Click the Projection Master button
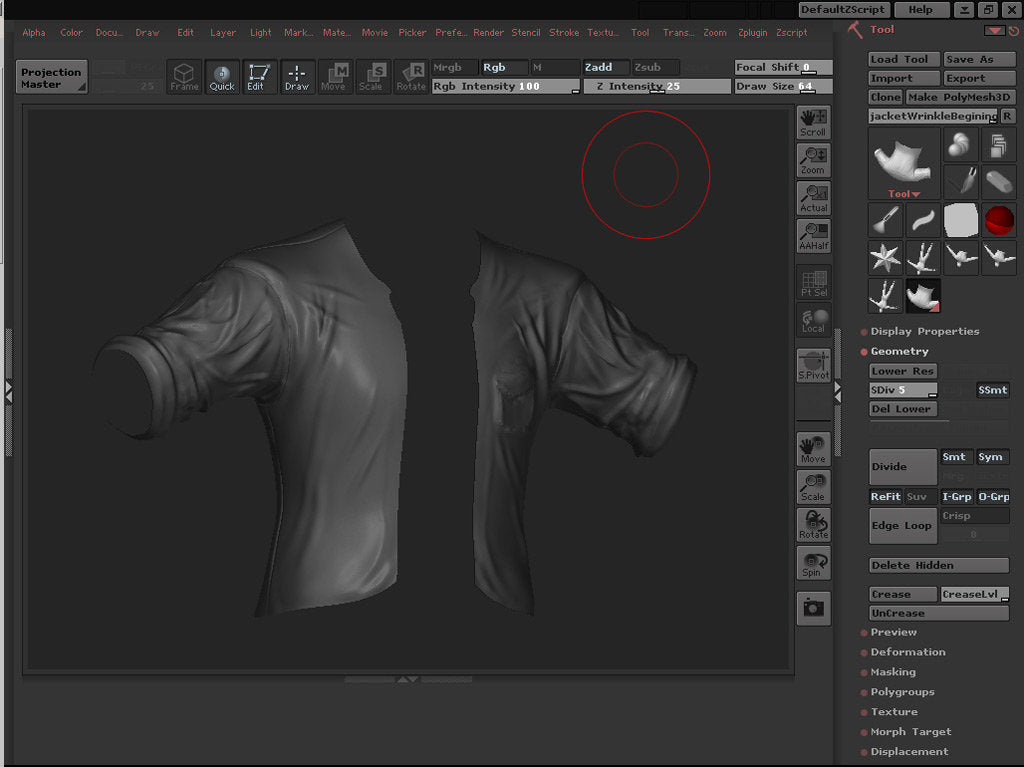Viewport: 1024px width, 767px height. point(52,77)
